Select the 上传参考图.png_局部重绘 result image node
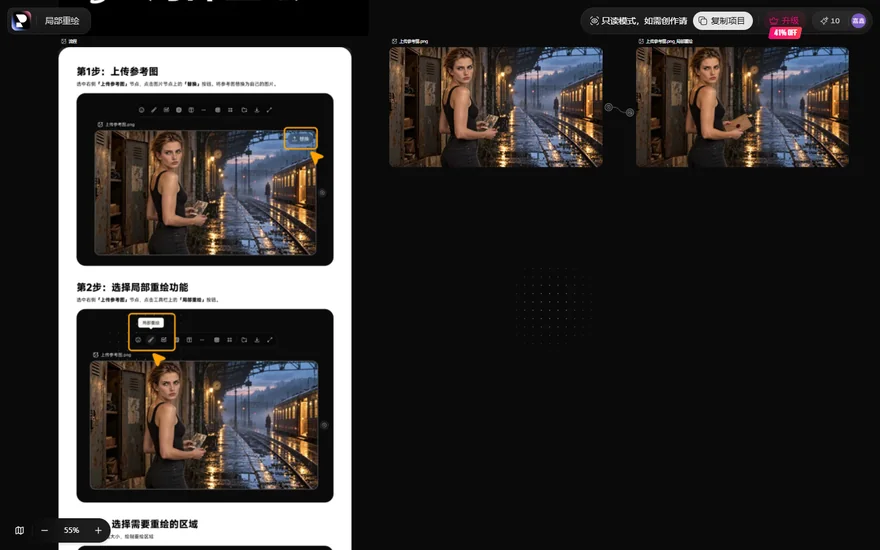The height and width of the screenshot is (550, 880). click(742, 107)
